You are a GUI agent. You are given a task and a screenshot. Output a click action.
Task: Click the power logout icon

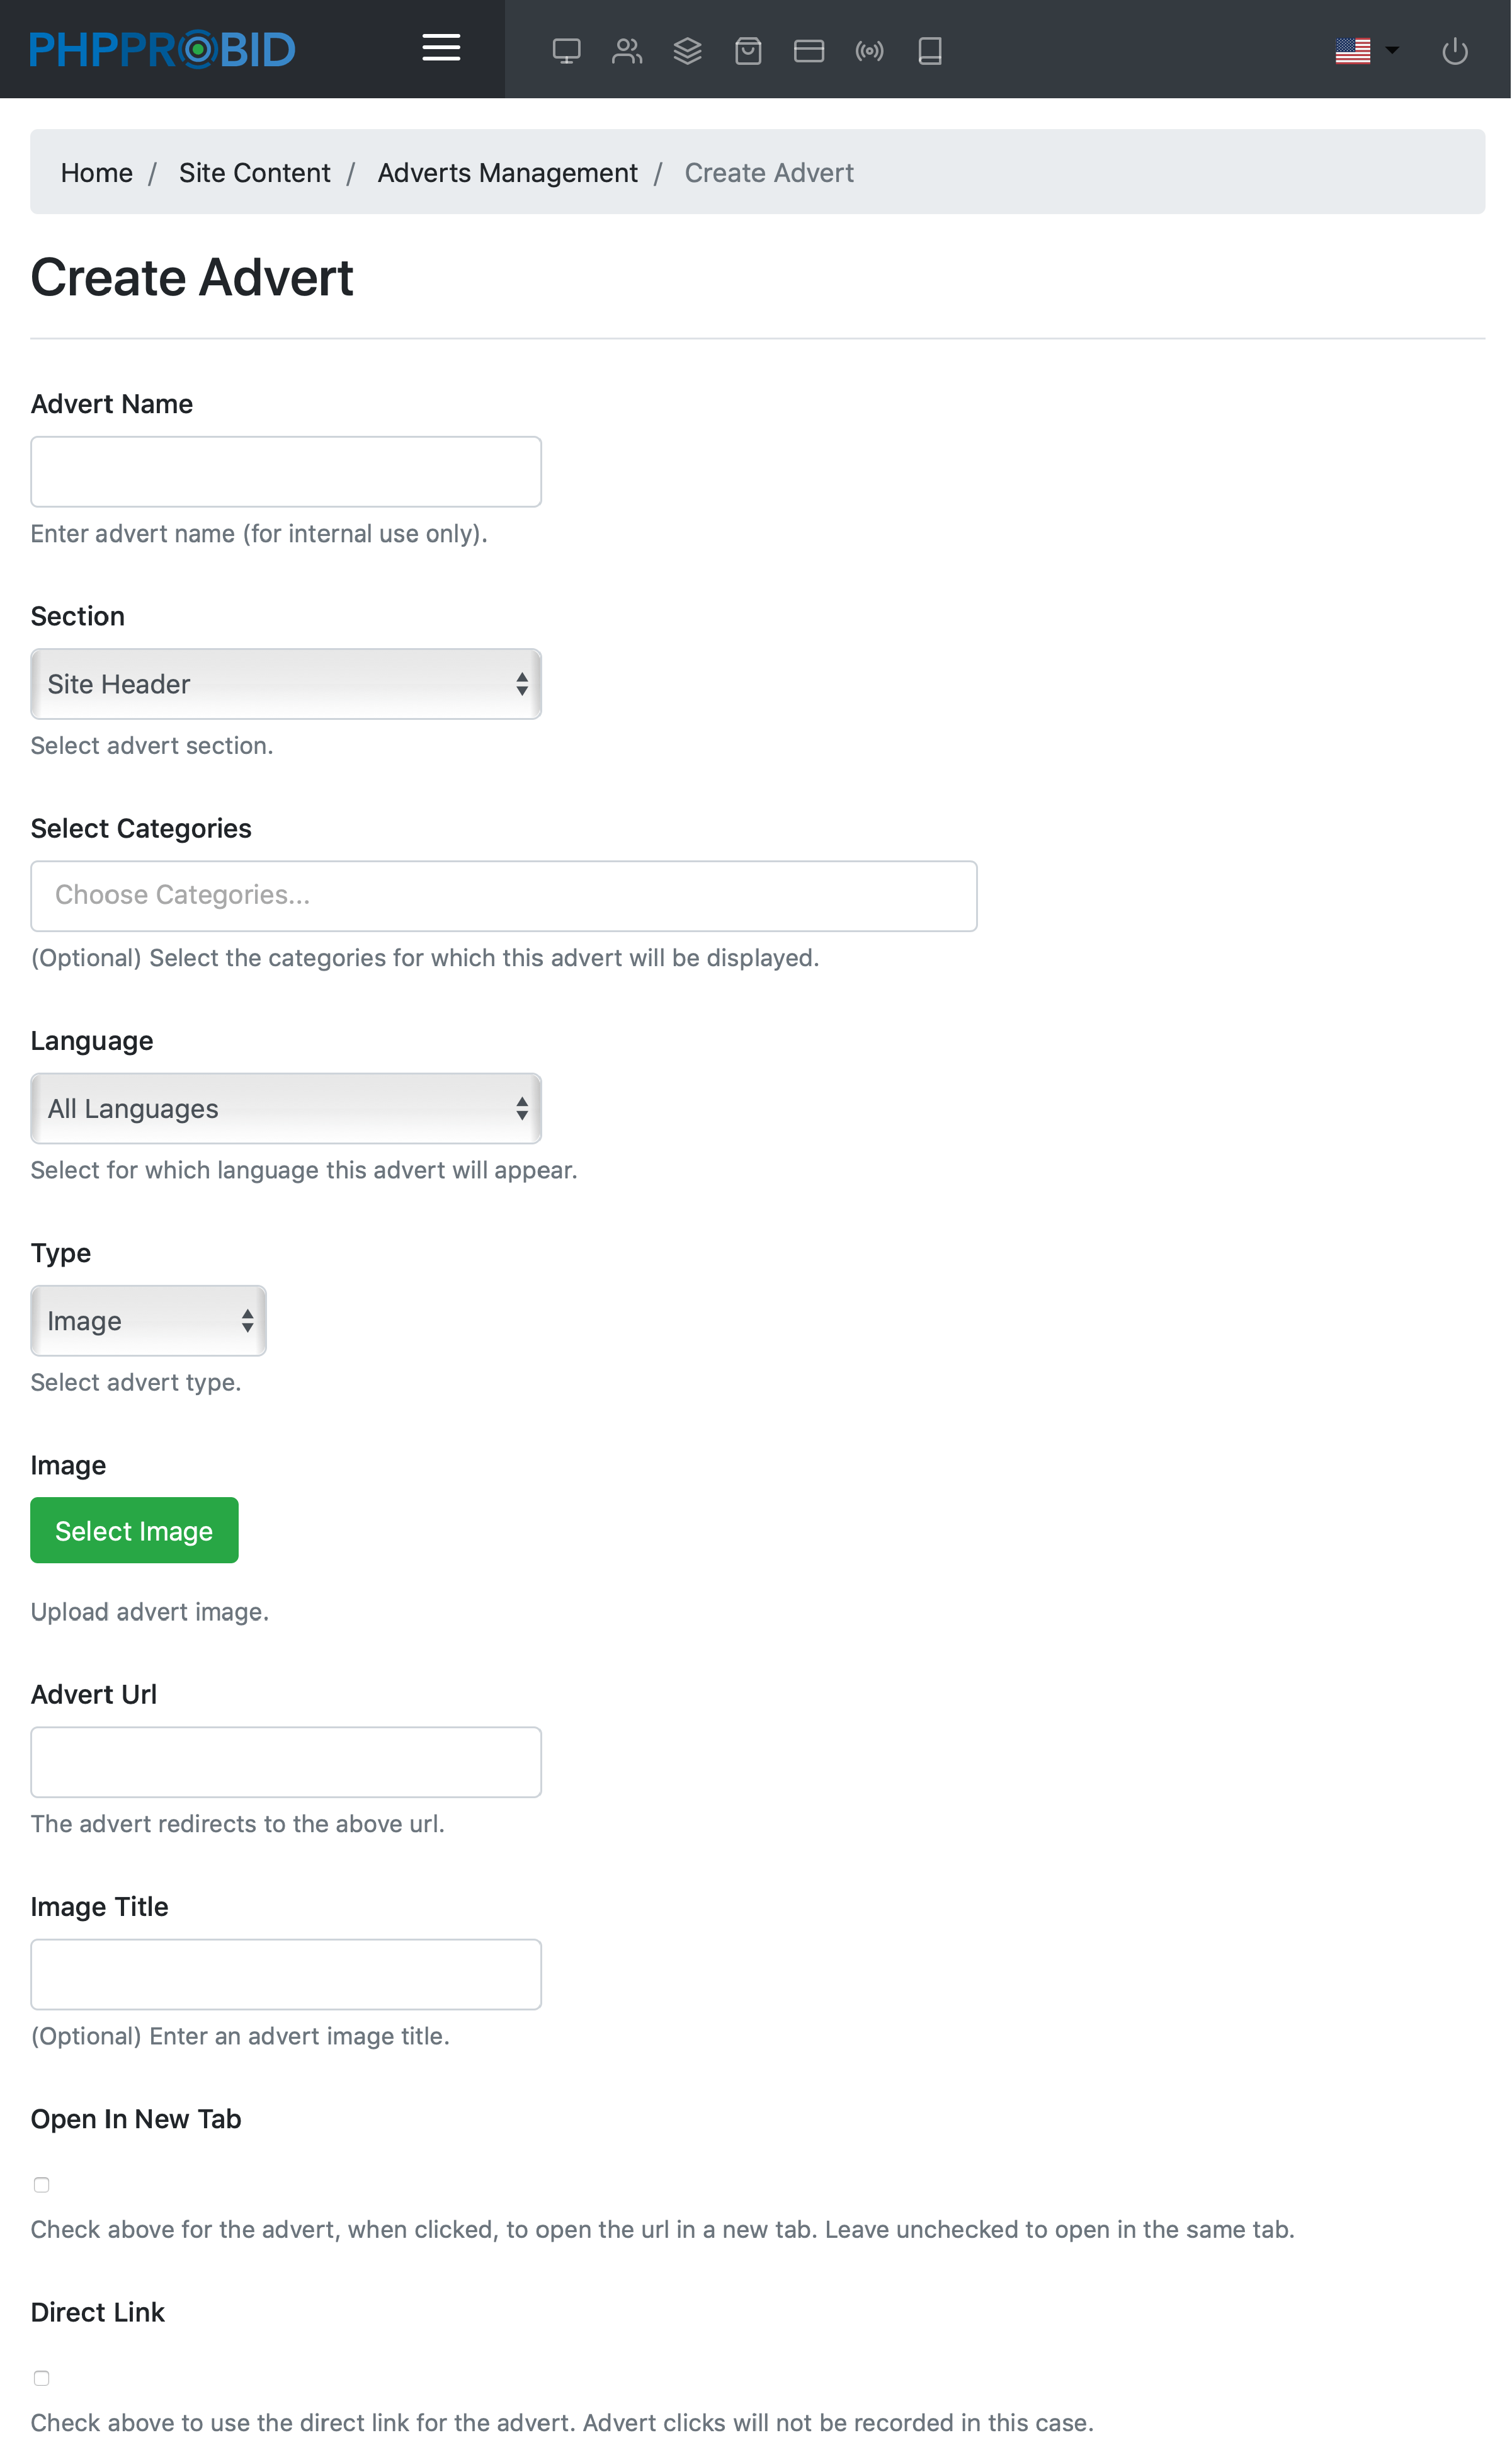tap(1454, 50)
